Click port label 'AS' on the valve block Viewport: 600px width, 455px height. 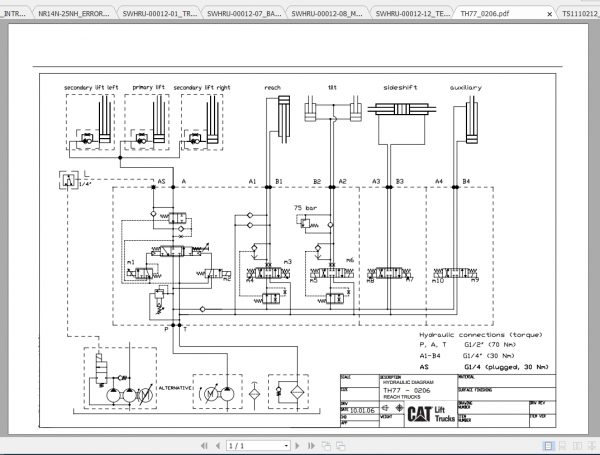161,181
